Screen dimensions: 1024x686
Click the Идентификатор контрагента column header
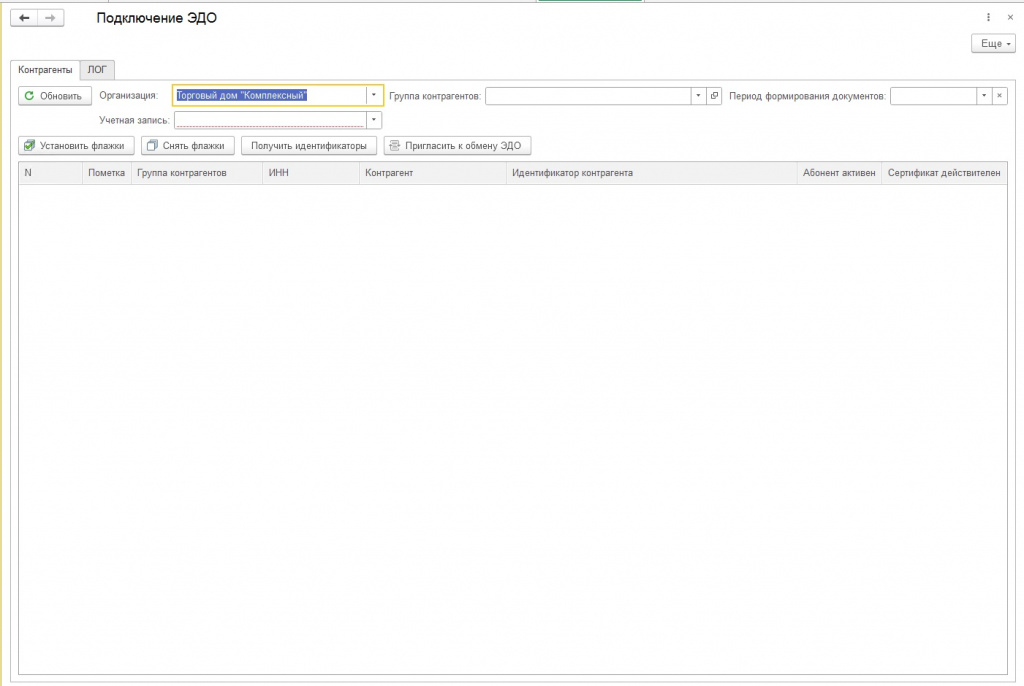[651, 173]
